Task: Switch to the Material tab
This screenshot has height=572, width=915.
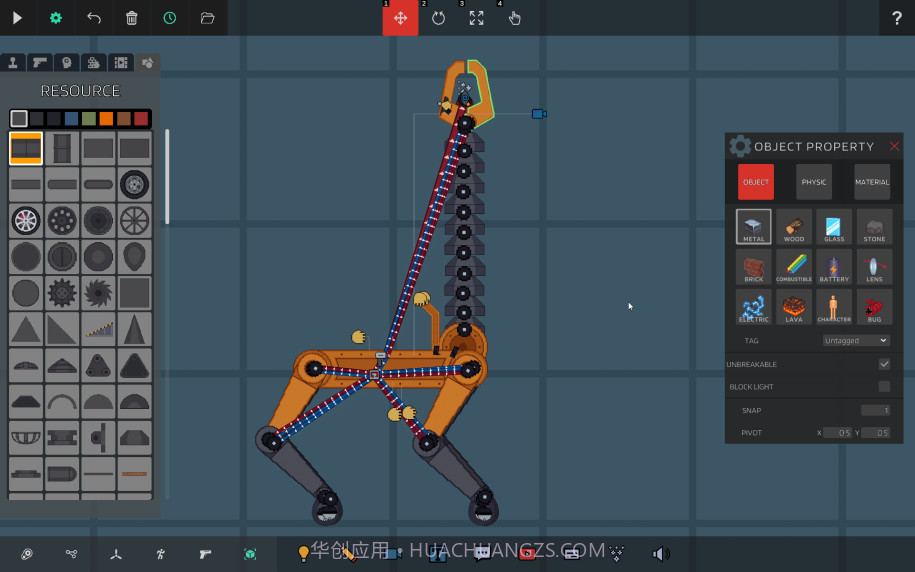Action: 872,182
